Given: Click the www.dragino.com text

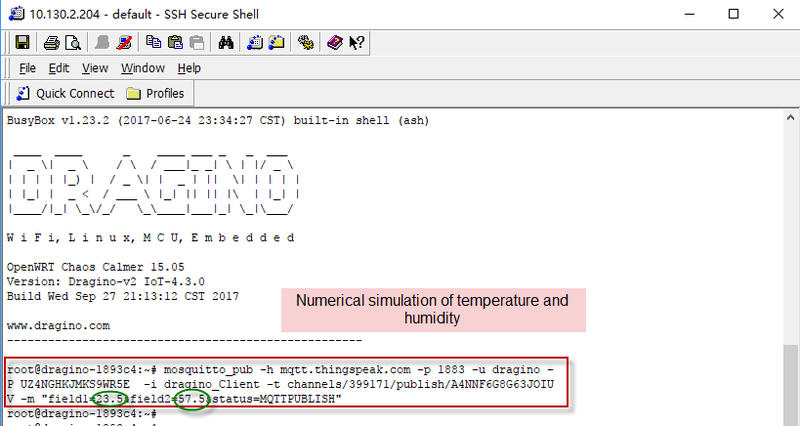Looking at the screenshot, I should coord(58,325).
